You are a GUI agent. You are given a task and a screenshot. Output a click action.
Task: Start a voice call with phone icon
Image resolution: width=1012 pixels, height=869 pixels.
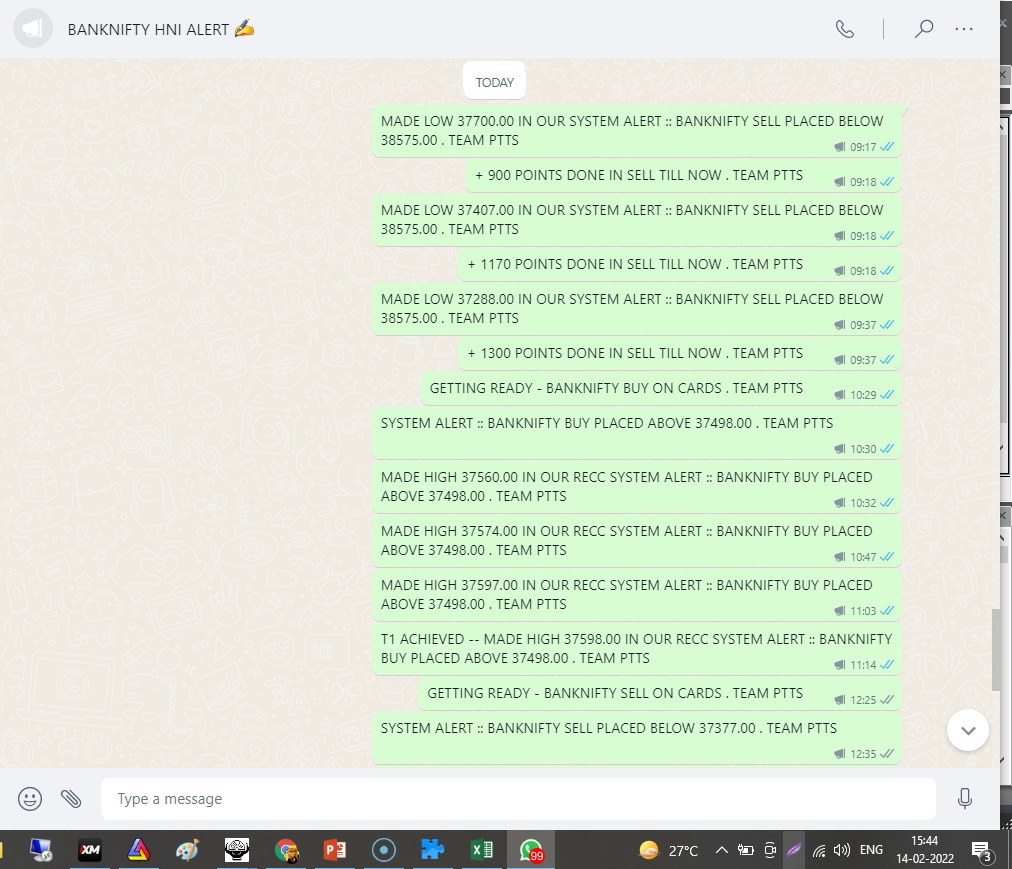pyautogui.click(x=845, y=29)
